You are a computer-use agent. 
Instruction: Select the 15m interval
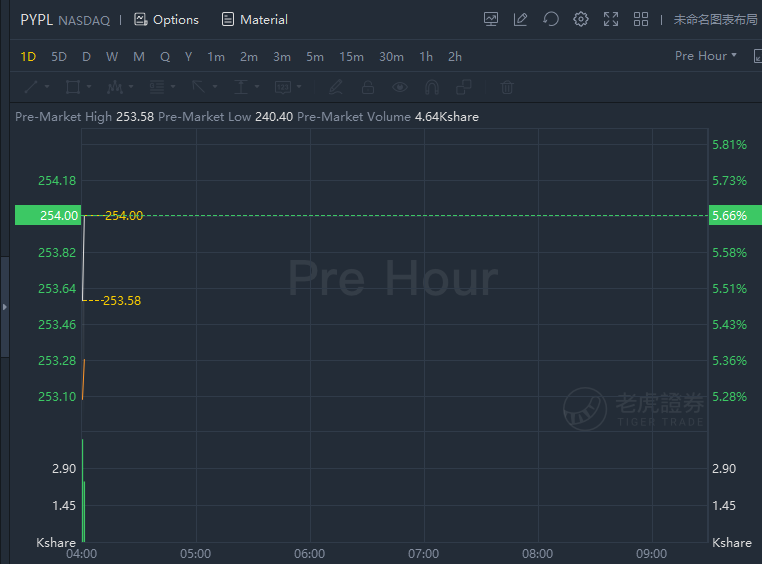351,57
